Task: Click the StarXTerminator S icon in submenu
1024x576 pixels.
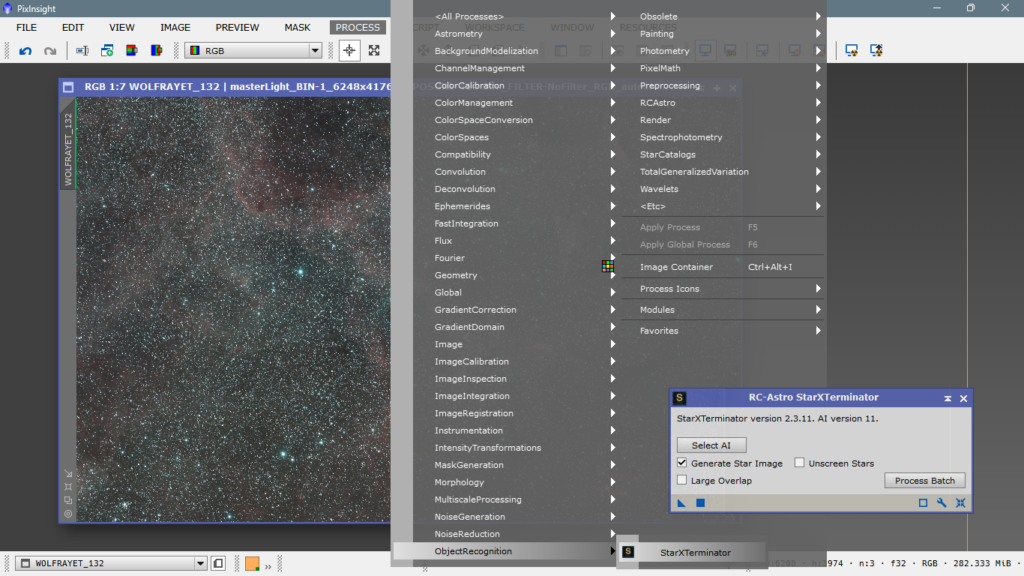Action: [x=628, y=552]
